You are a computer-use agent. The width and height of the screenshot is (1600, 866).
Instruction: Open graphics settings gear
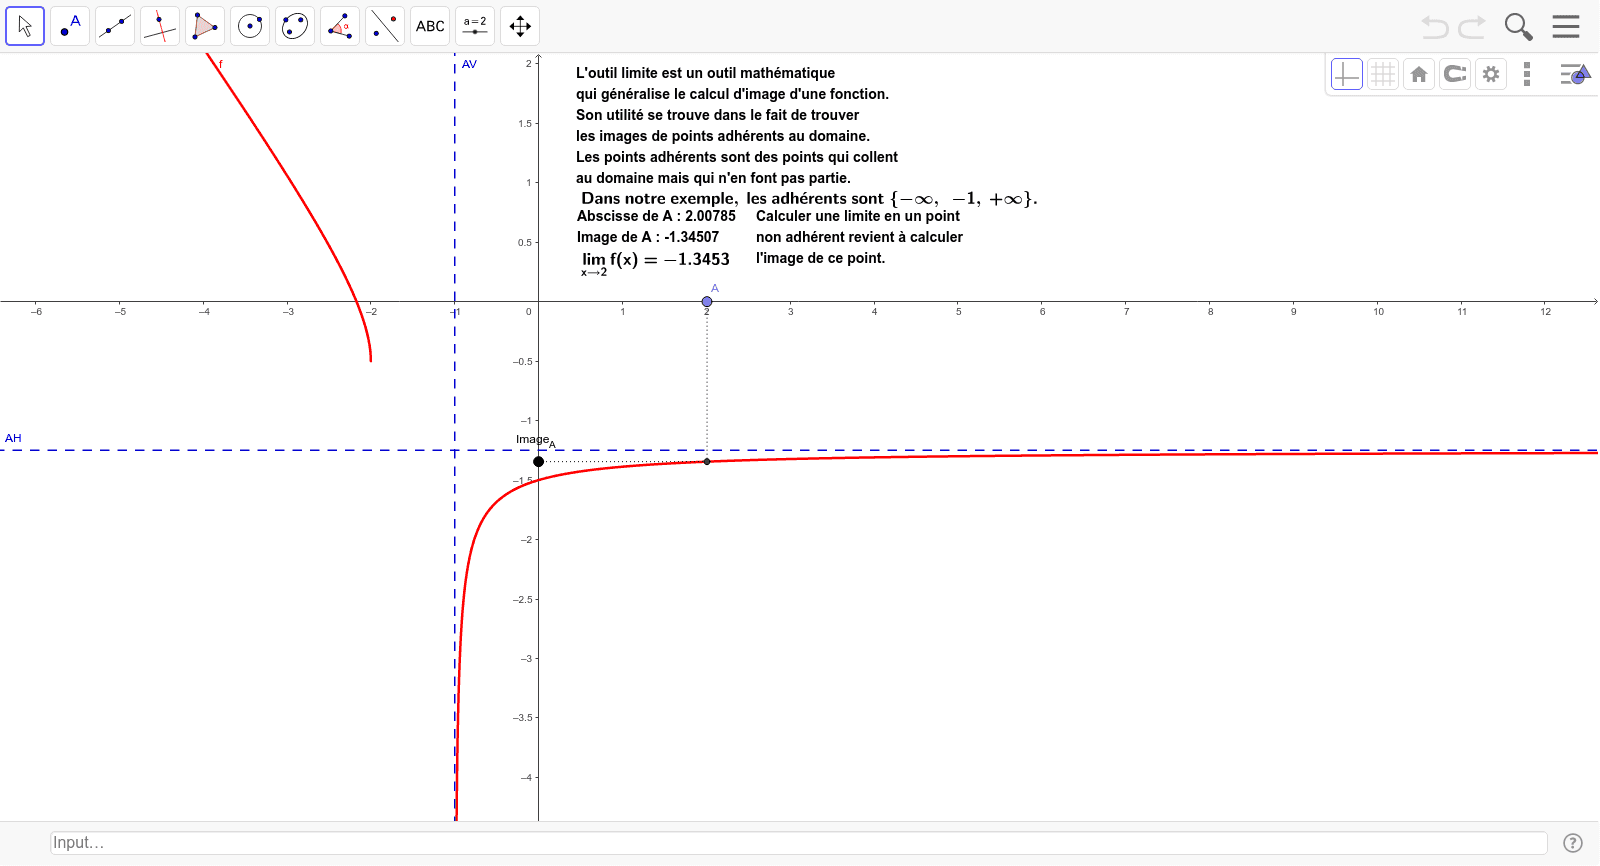[1491, 74]
